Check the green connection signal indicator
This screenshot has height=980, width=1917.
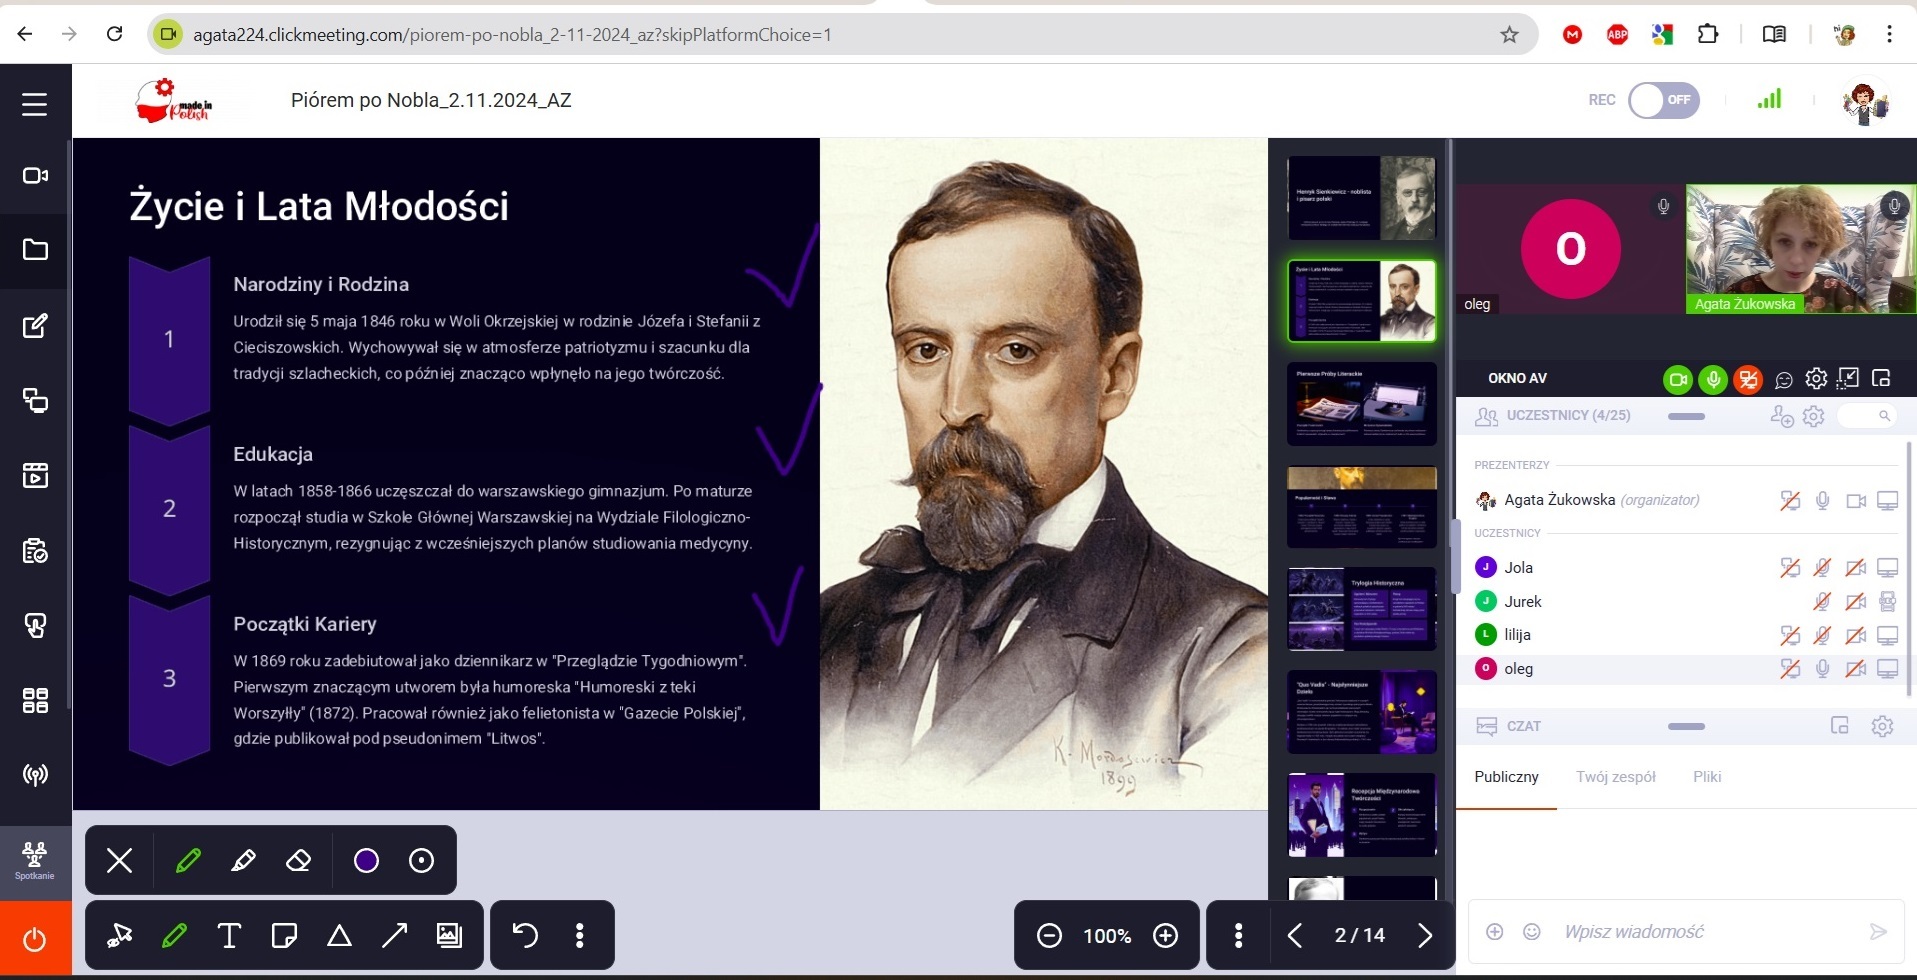pyautogui.click(x=1769, y=98)
